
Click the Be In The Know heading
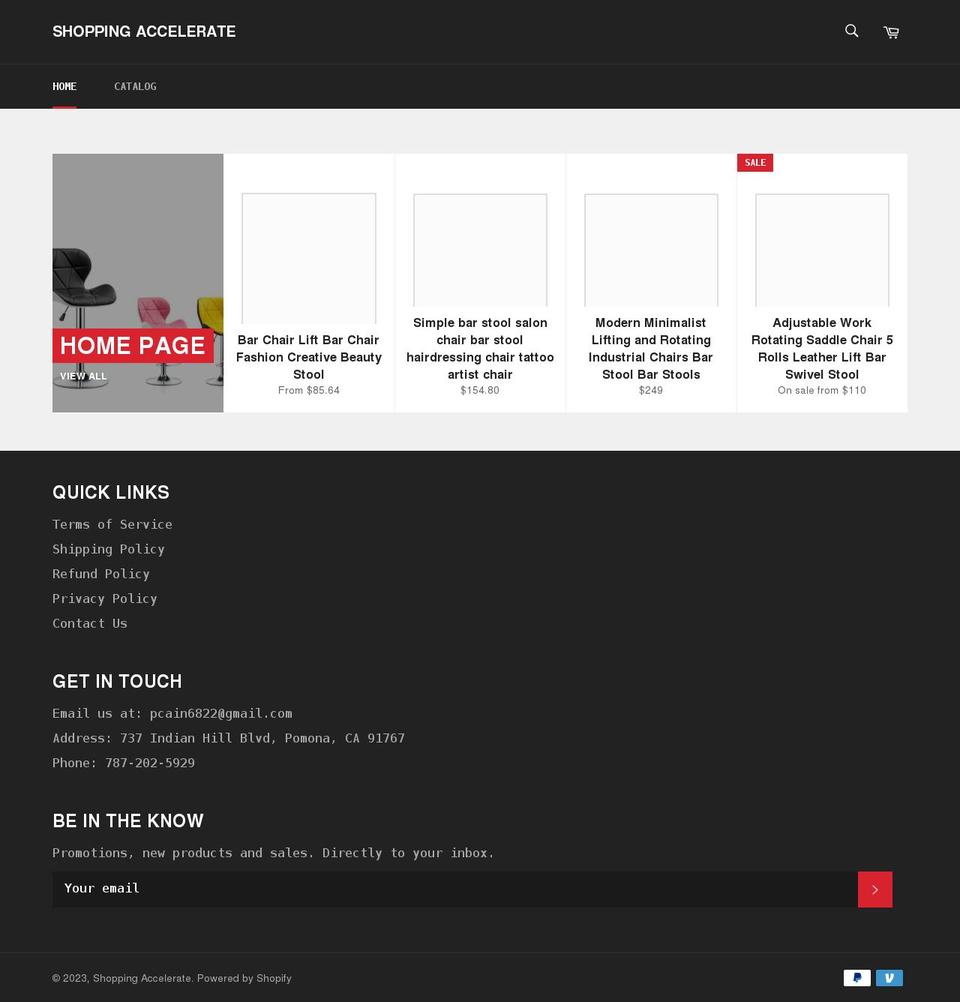[128, 821]
